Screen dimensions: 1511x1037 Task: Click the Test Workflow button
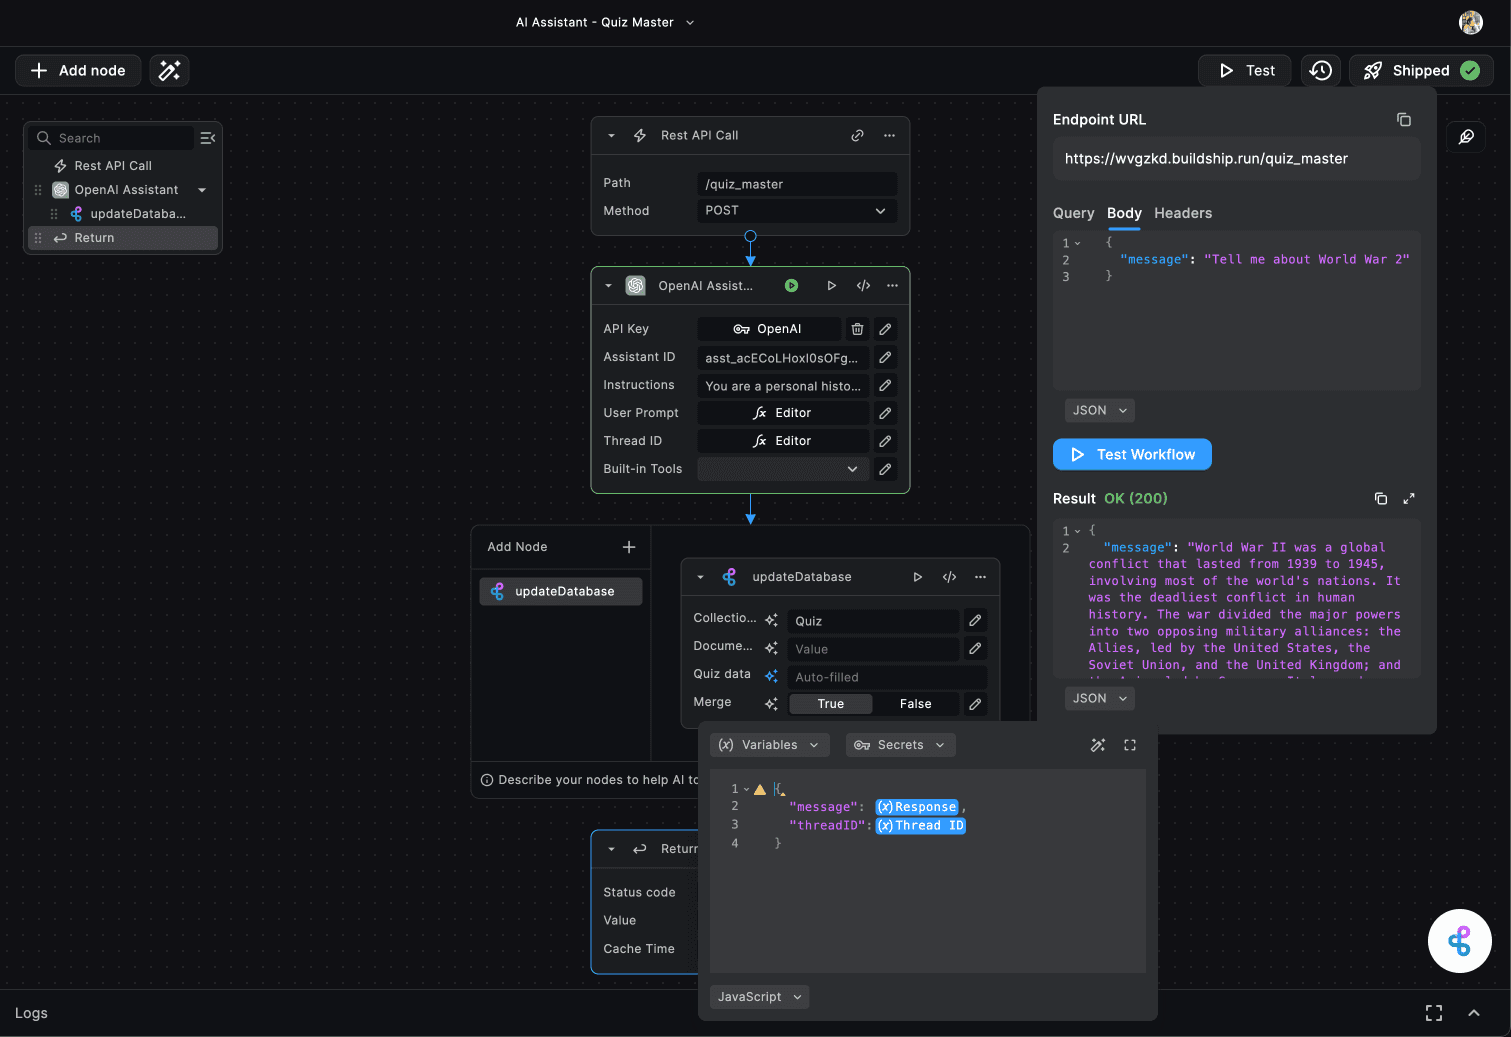[1132, 454]
